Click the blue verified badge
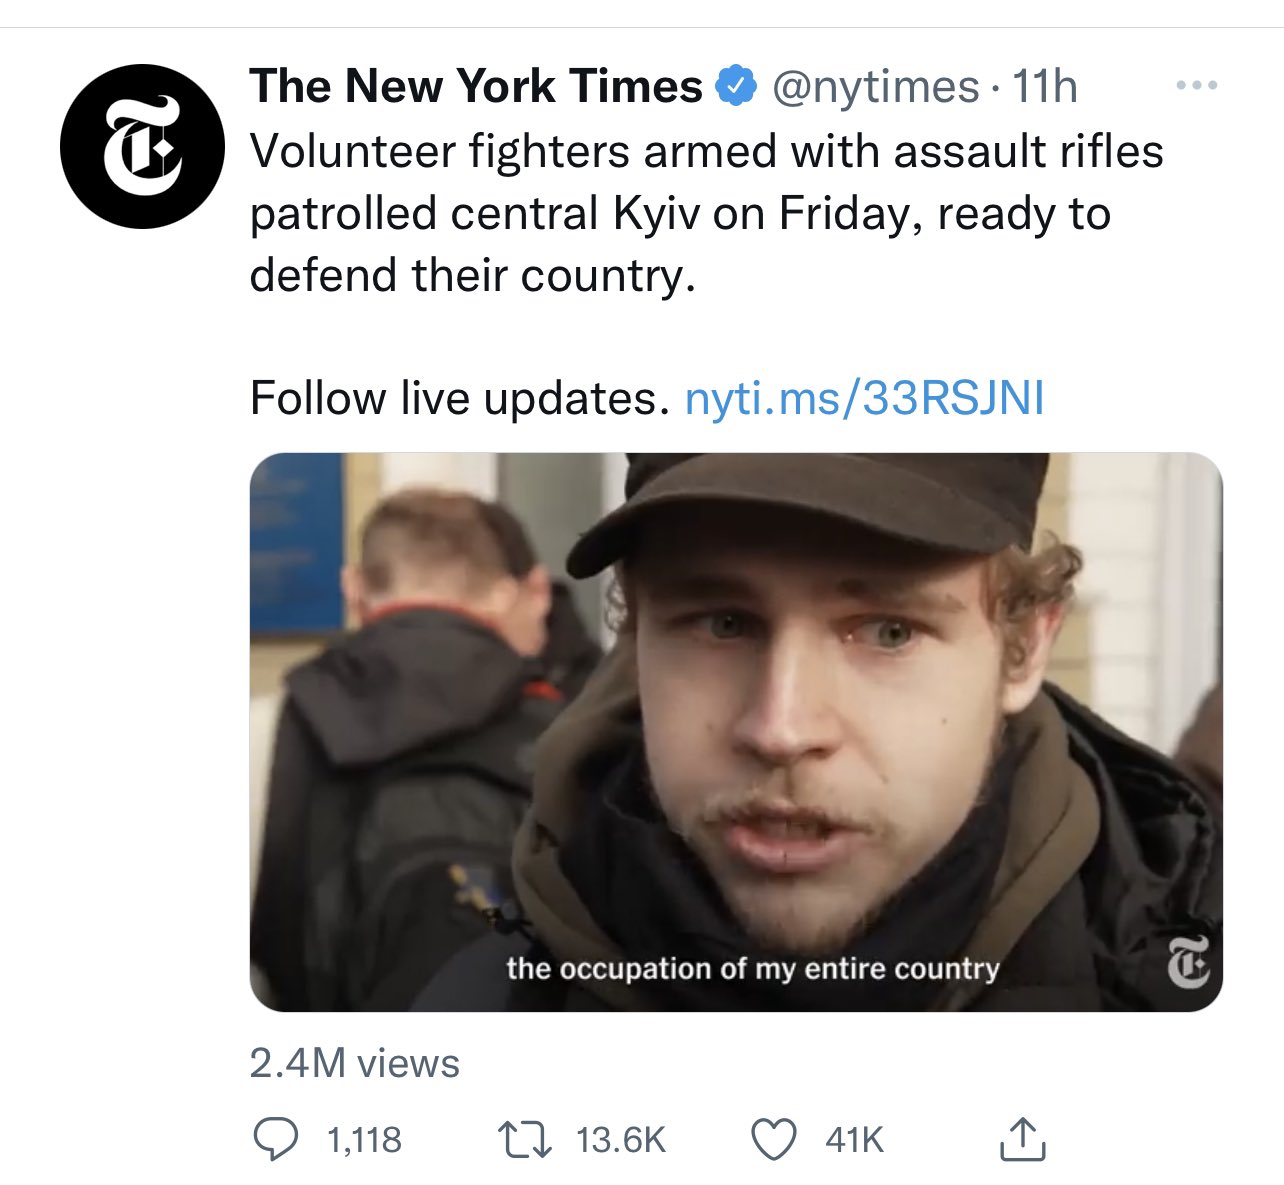 [736, 87]
